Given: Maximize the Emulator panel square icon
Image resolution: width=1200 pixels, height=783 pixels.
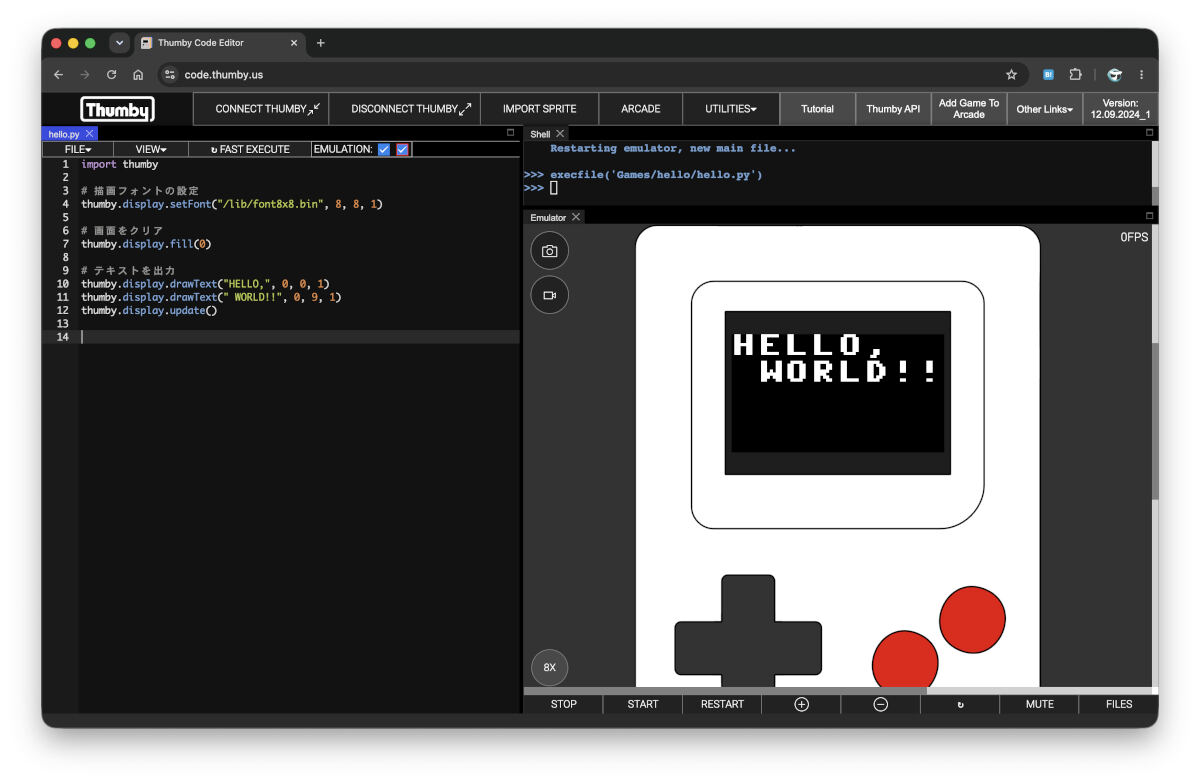Looking at the screenshot, I should 1149,216.
